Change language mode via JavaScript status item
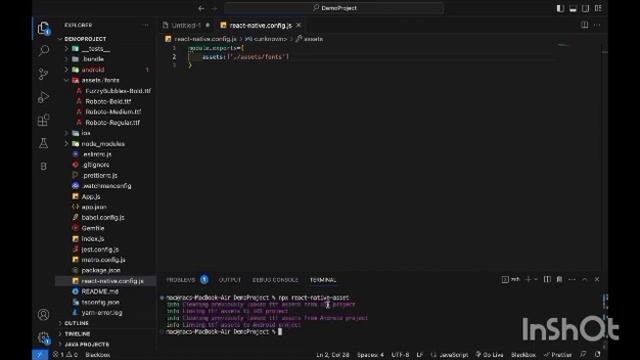The image size is (640, 360). pos(453,355)
